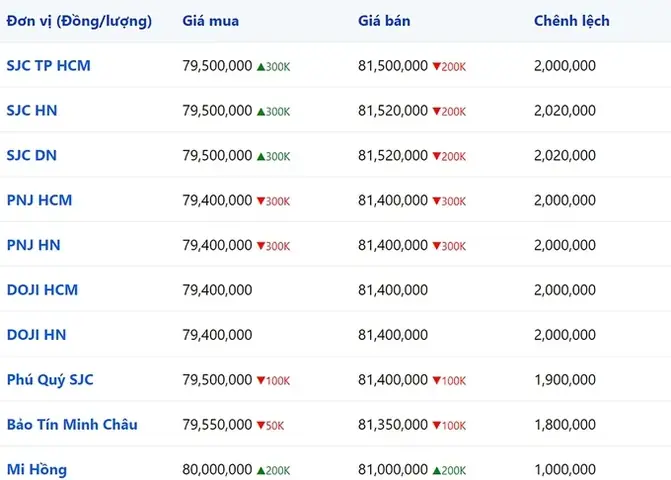Click the Chênh lệch column header

click(x=572, y=21)
